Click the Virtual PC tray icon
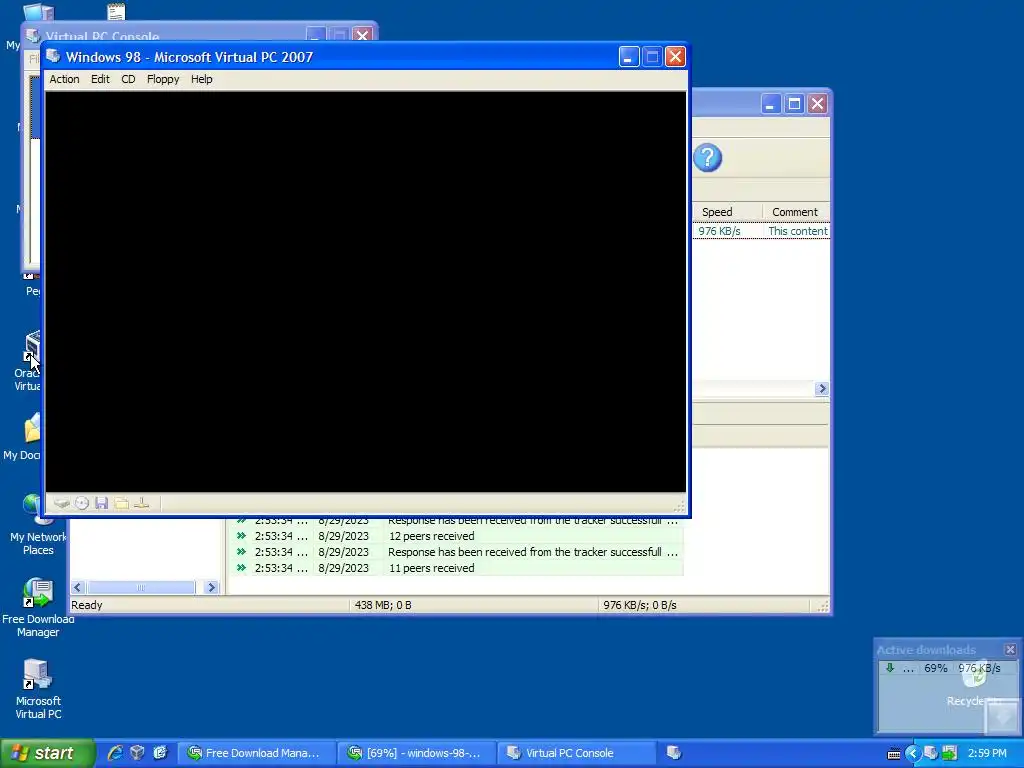Image resolution: width=1024 pixels, height=768 pixels. [931, 753]
